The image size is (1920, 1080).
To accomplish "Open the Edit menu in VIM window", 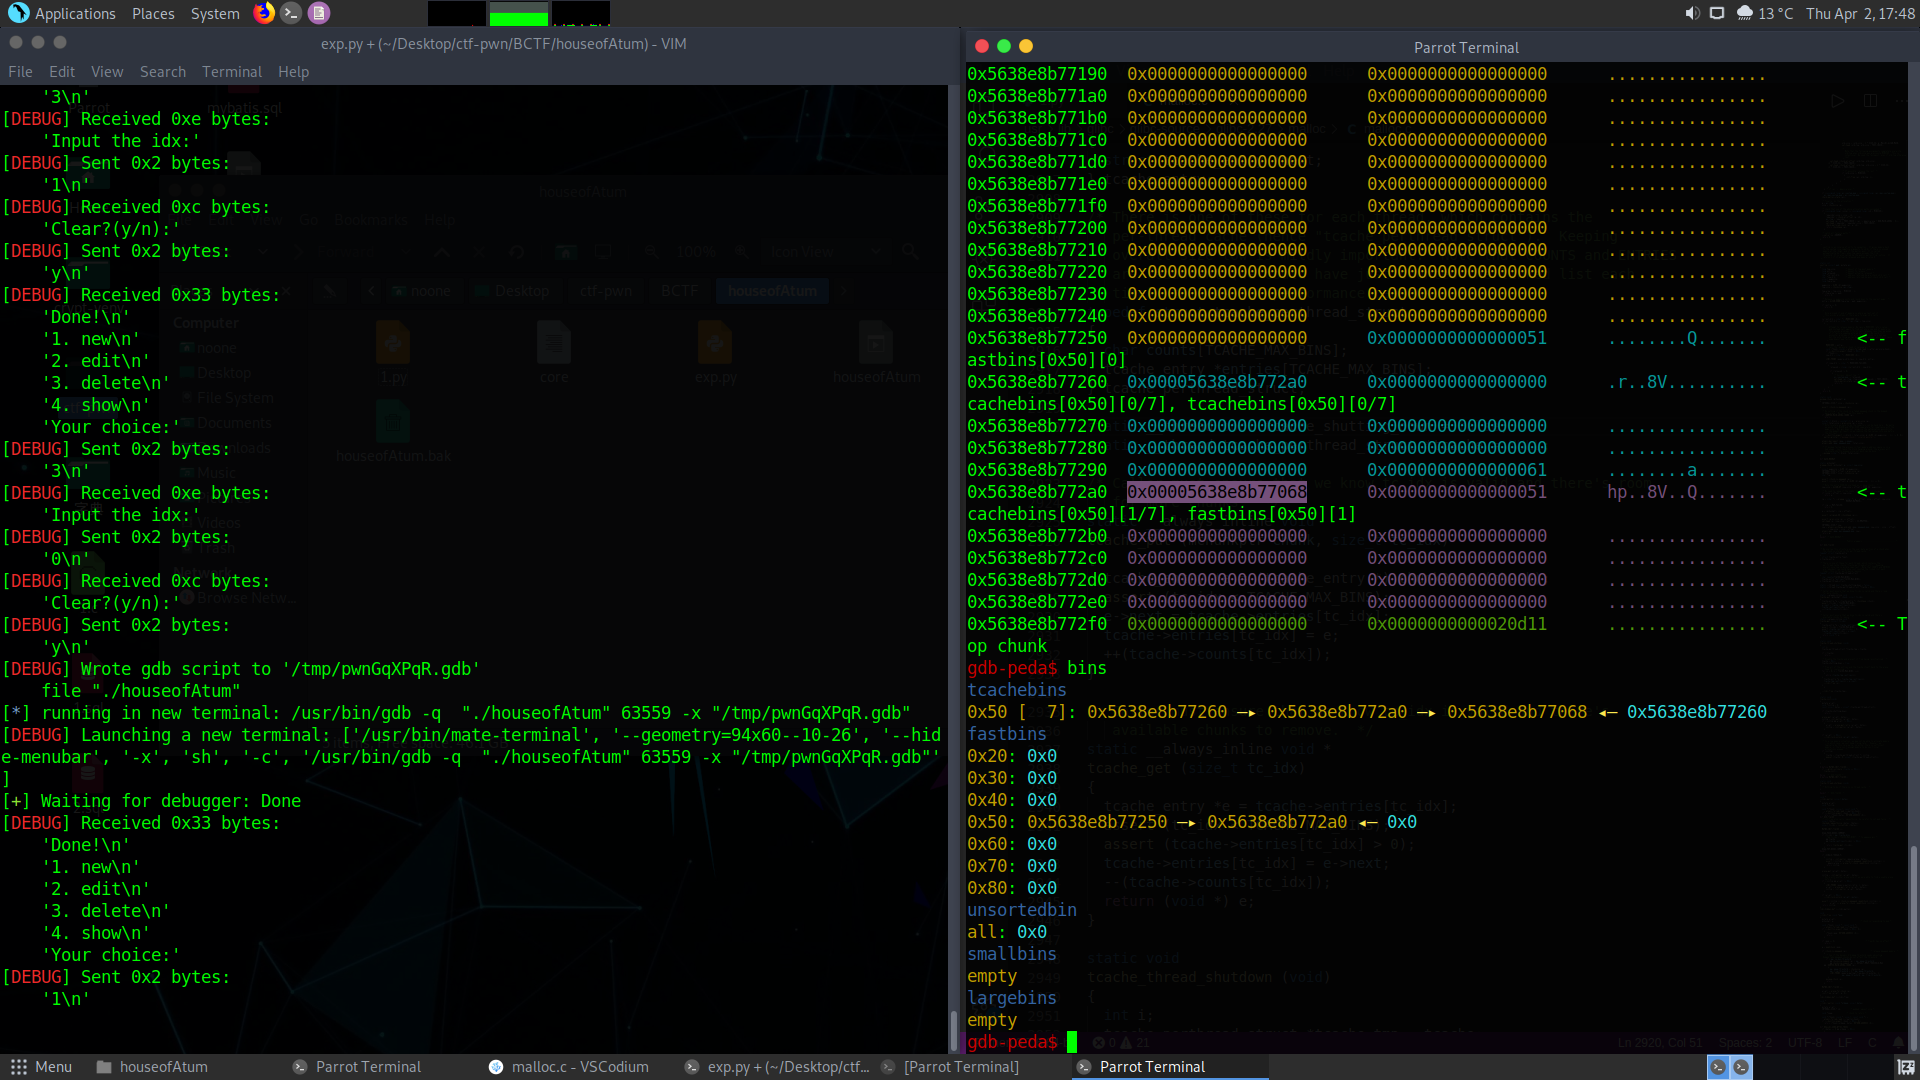I will [62, 72].
